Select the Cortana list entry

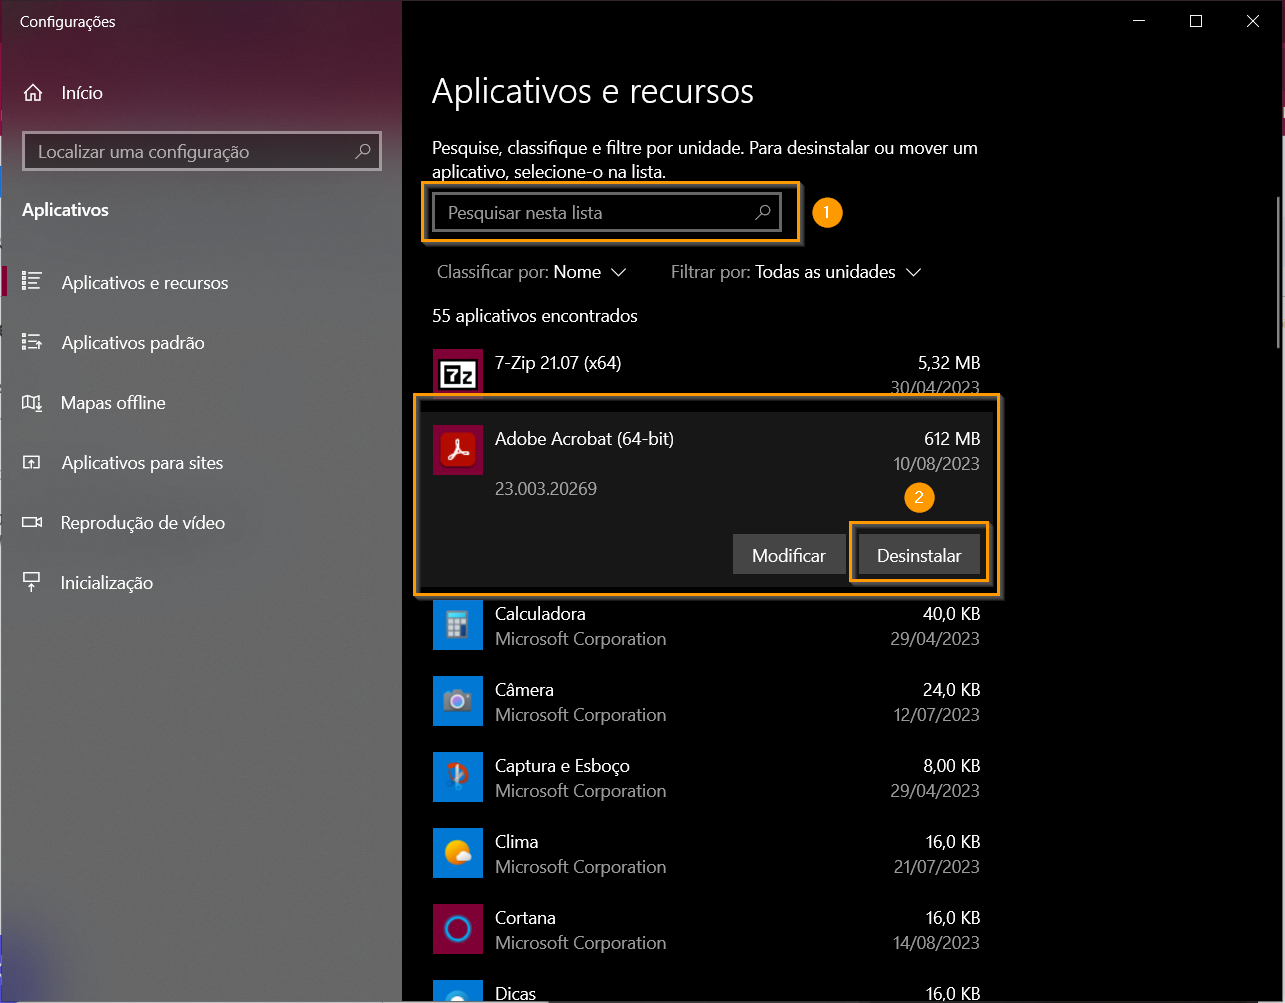pos(706,929)
